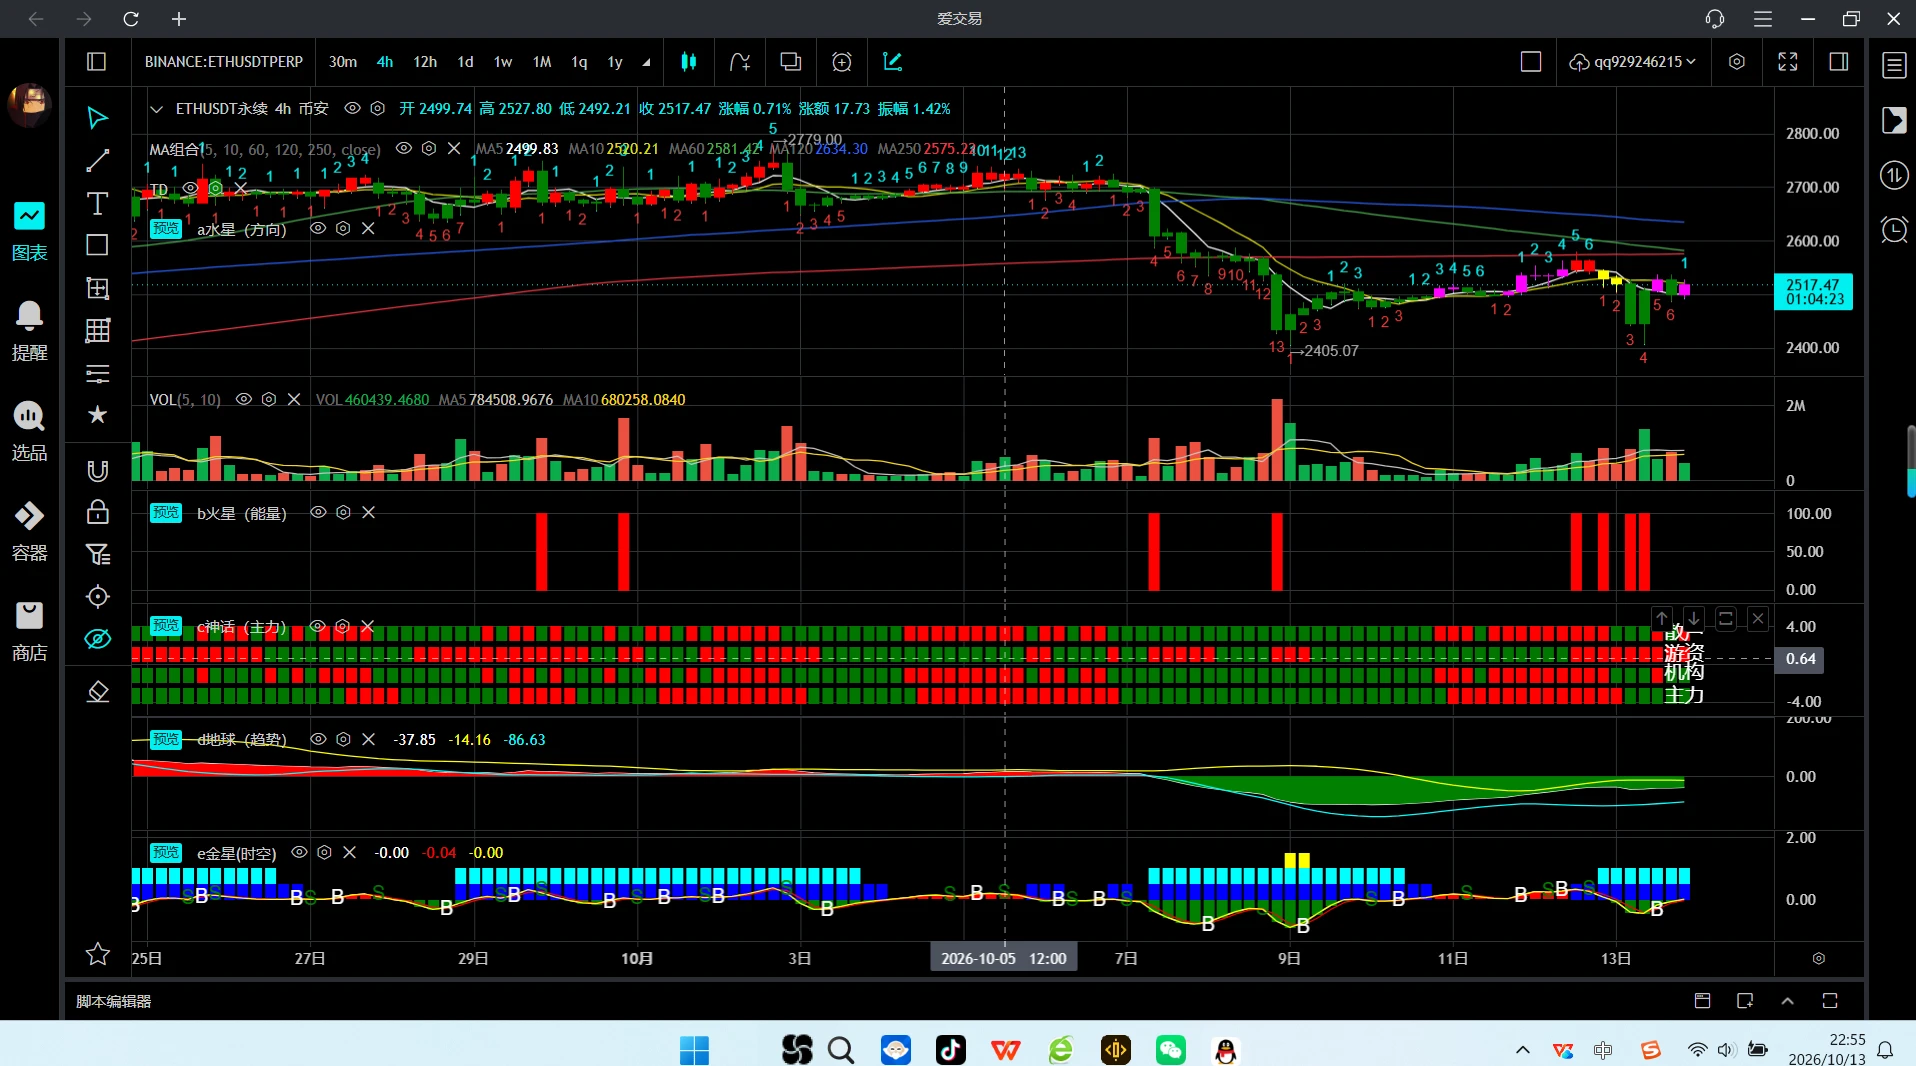Show hidden system tray icons chevron
Viewport: 1916px width, 1066px height.
(x=1522, y=1050)
